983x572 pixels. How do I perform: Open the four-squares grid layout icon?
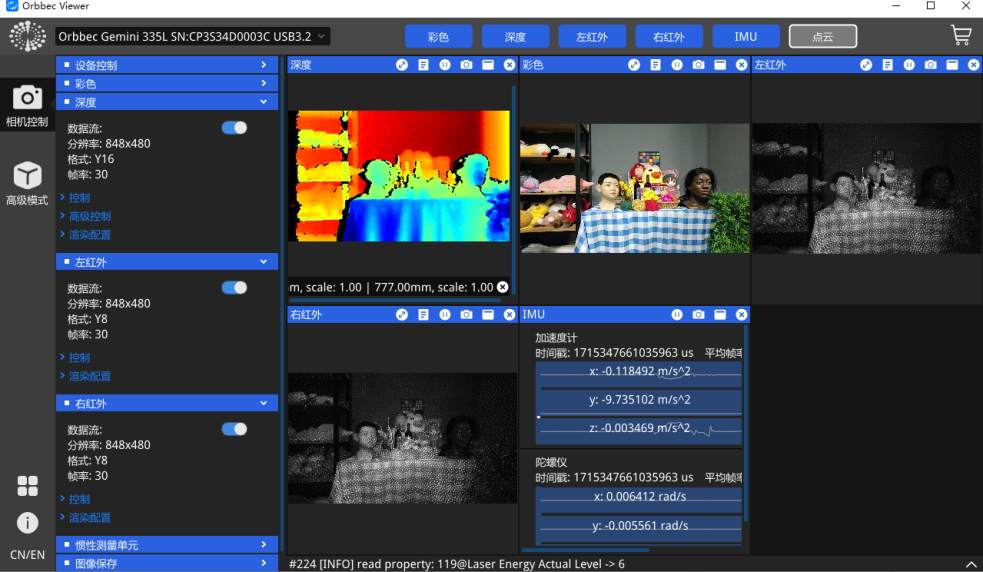pyautogui.click(x=27, y=486)
